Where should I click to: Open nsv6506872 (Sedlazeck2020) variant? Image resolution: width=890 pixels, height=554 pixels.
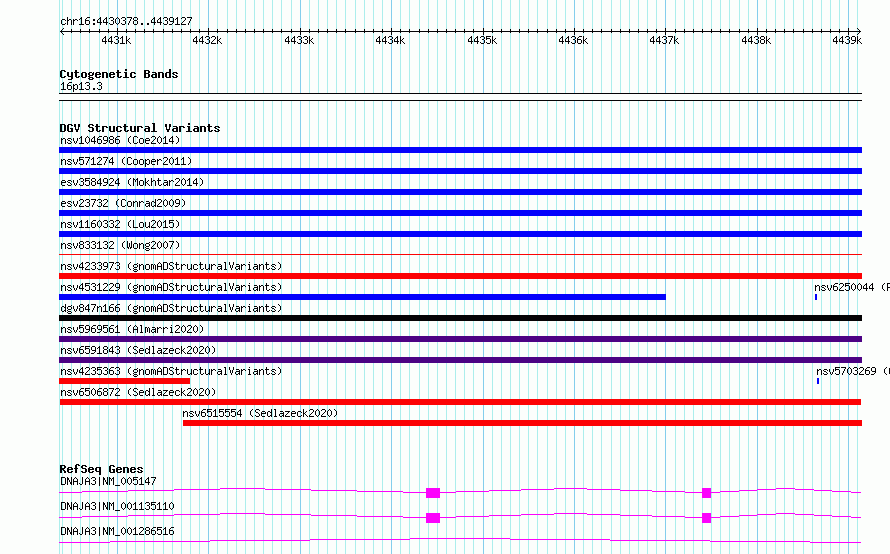tap(138, 392)
